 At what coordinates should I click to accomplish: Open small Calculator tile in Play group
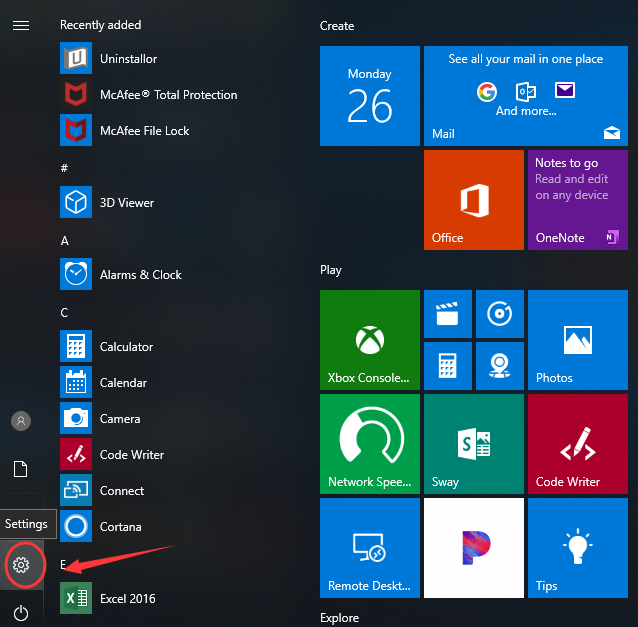(x=448, y=366)
